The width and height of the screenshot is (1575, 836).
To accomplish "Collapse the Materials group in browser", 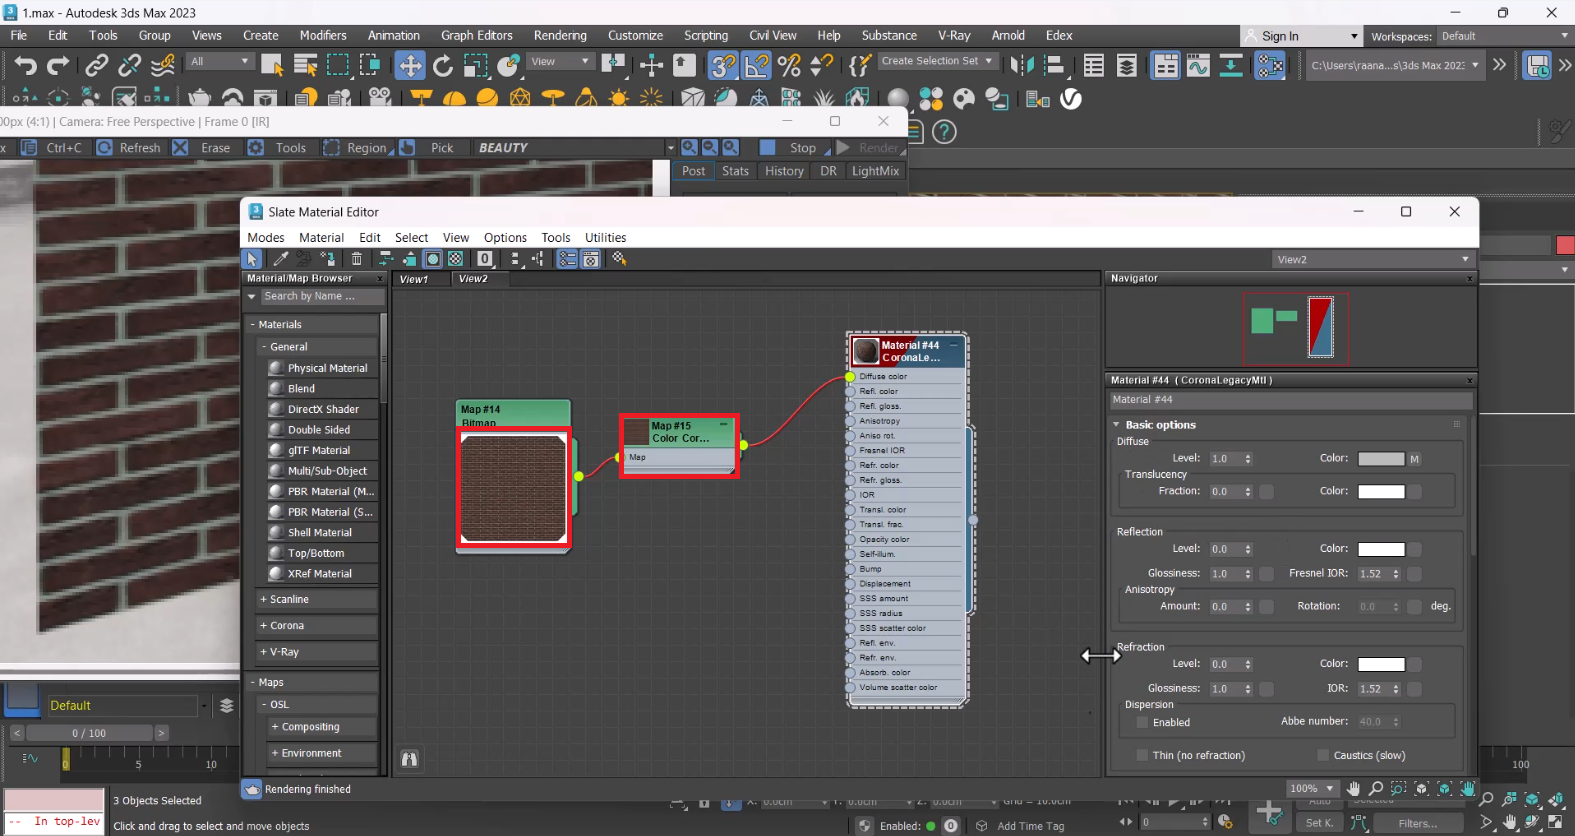I will [x=253, y=325].
